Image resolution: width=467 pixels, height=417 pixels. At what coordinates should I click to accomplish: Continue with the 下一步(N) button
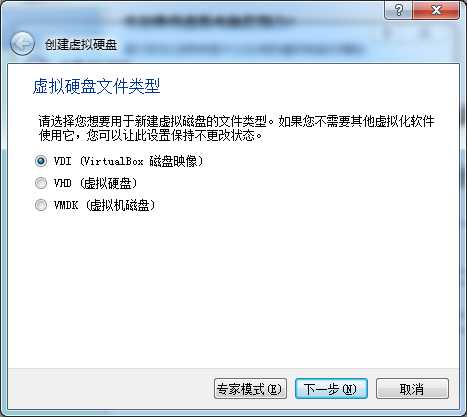[331, 389]
